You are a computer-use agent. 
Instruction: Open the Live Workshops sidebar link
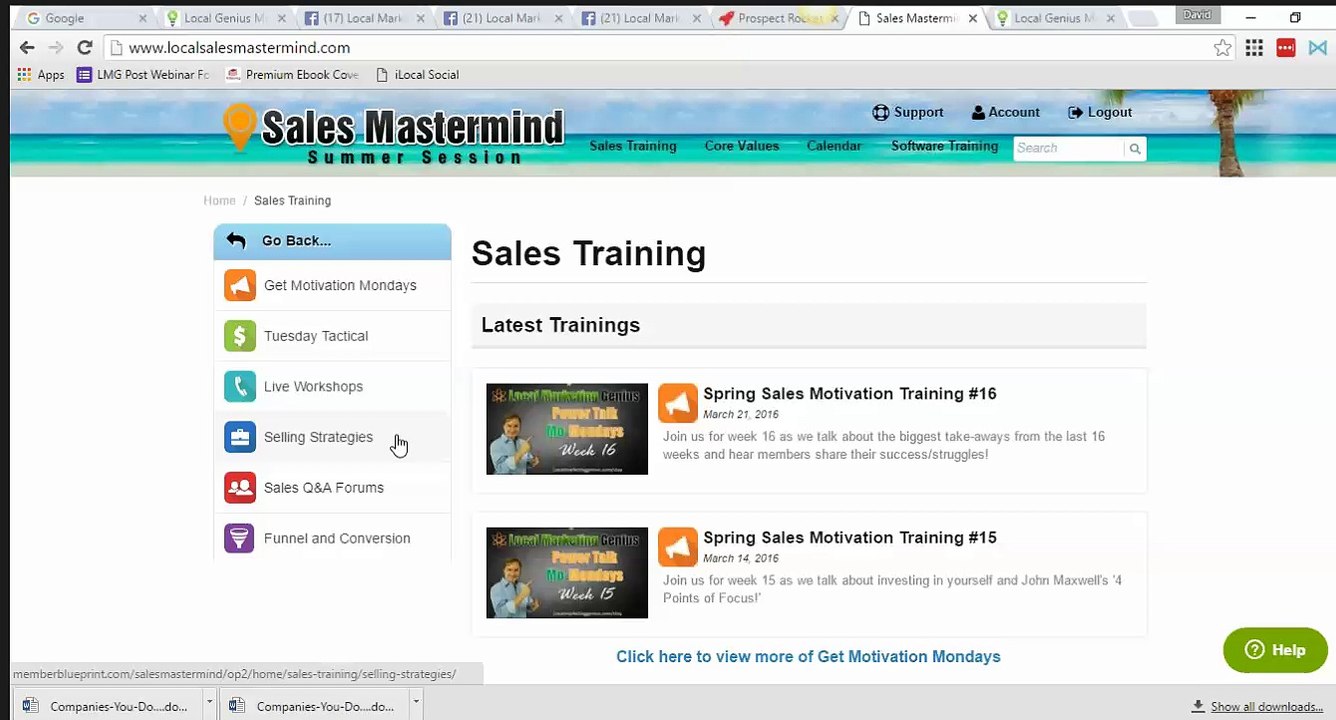[313, 387]
